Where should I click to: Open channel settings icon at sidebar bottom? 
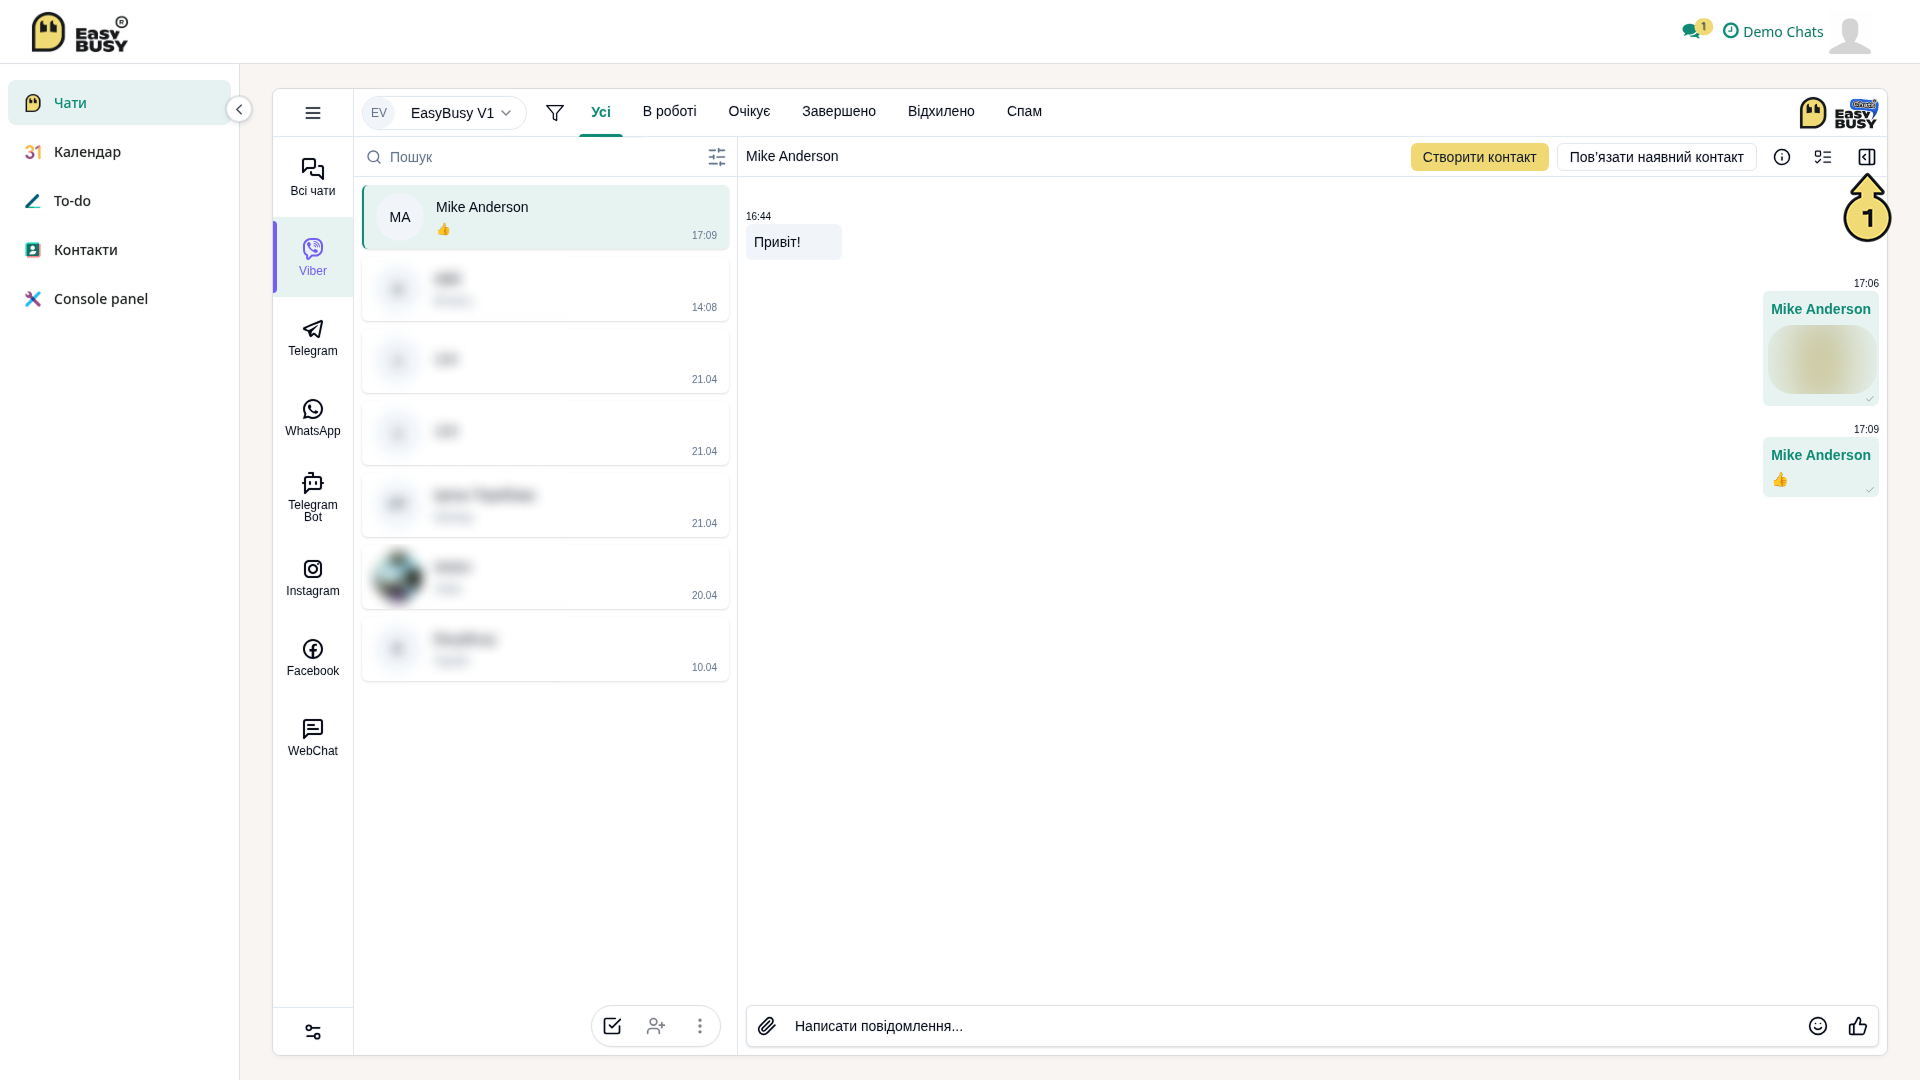coord(313,1032)
